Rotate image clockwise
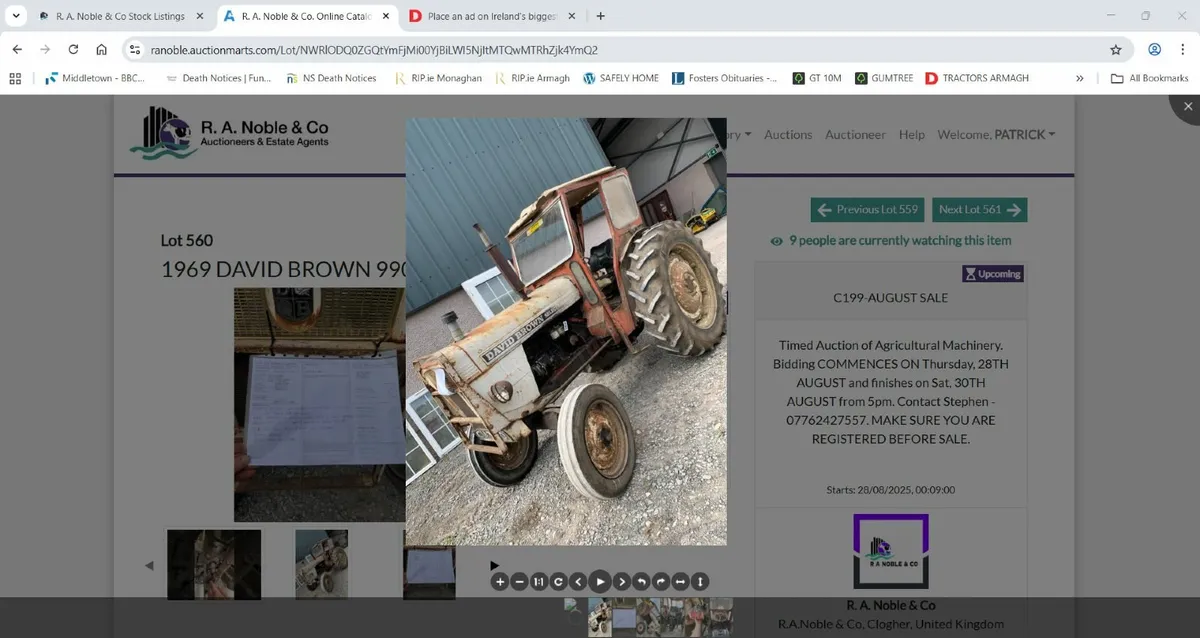Screen dimensions: 1200x638 coord(660,582)
